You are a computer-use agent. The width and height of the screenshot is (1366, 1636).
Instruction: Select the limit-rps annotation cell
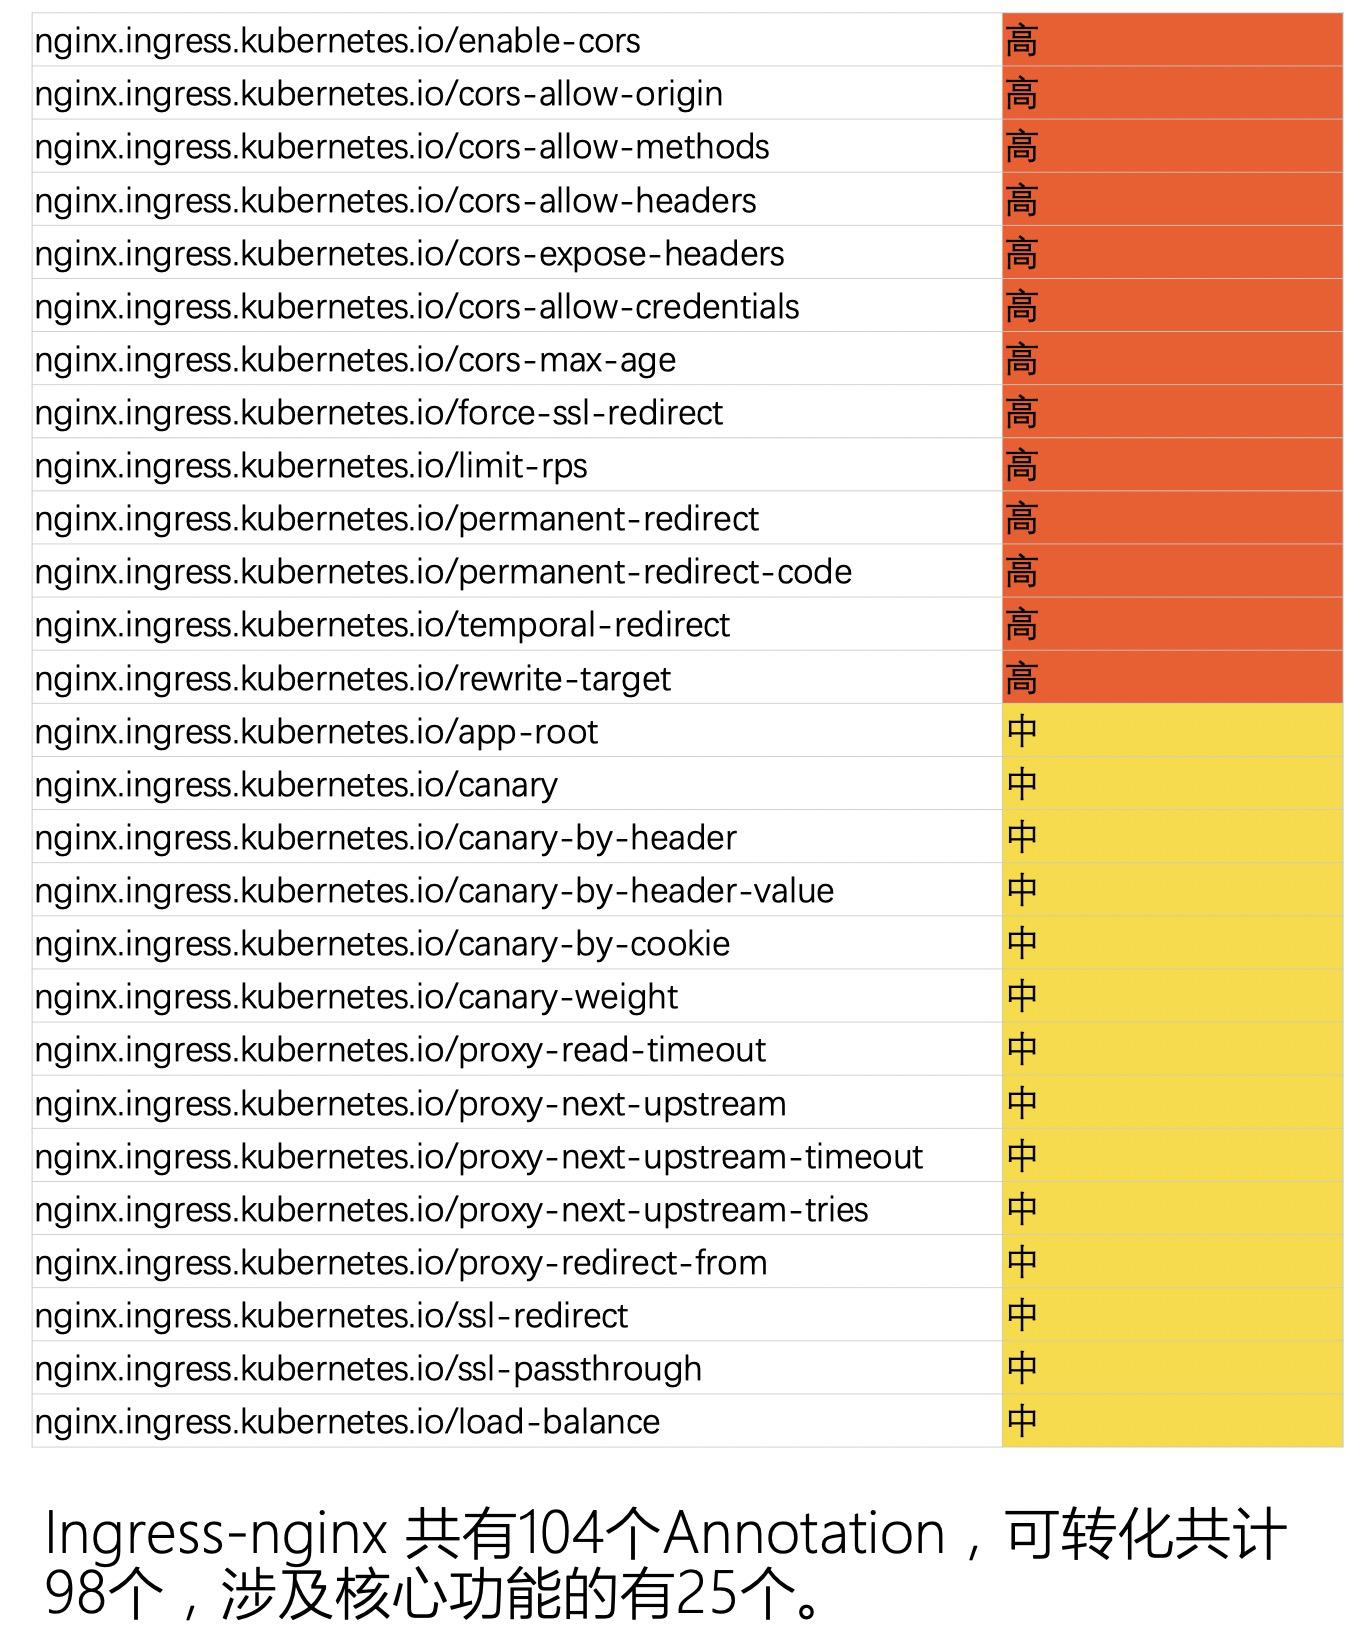(517, 464)
